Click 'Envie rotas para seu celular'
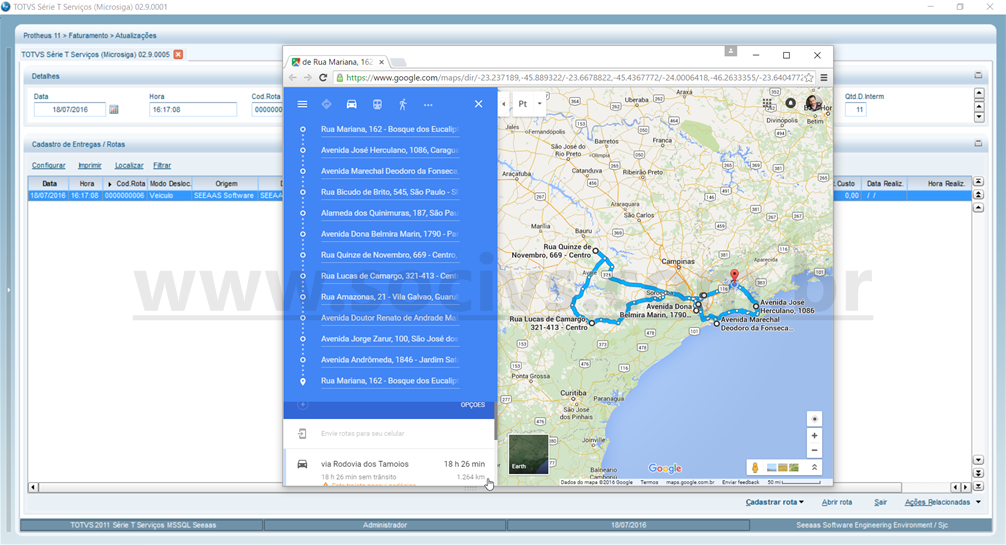Screen dimensions: 1006x545 362,434
